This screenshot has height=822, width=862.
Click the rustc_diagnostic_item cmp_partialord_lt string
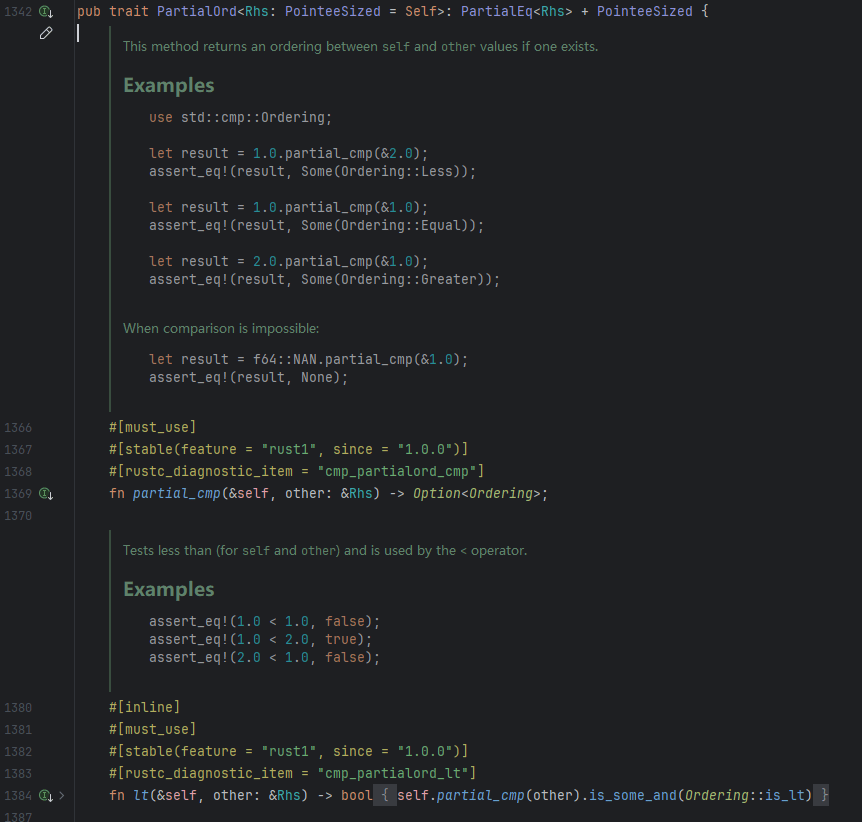pos(399,773)
